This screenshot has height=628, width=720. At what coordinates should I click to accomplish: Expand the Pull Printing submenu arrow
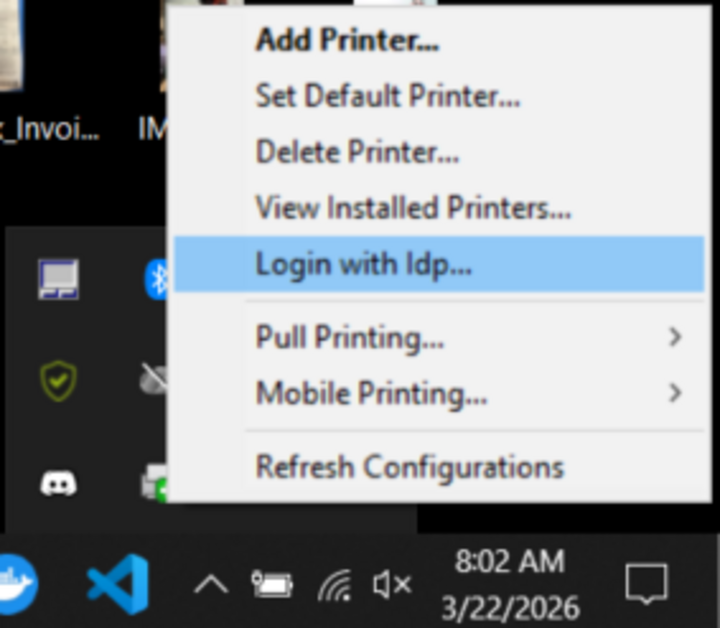675,337
